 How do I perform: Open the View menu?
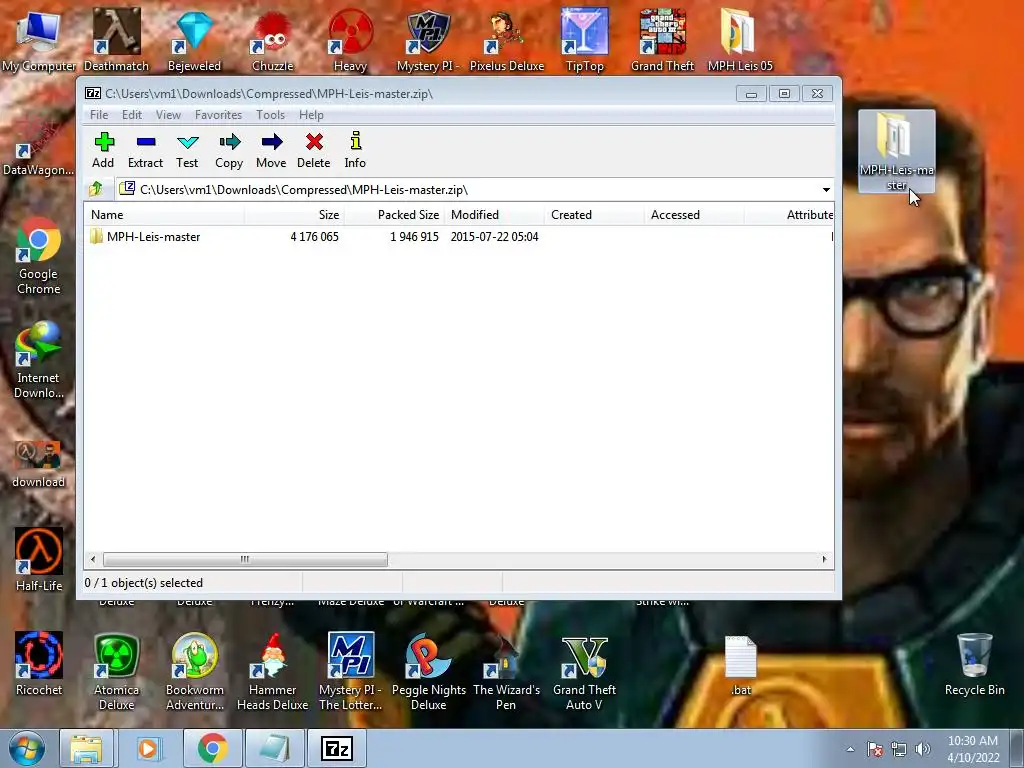point(168,115)
